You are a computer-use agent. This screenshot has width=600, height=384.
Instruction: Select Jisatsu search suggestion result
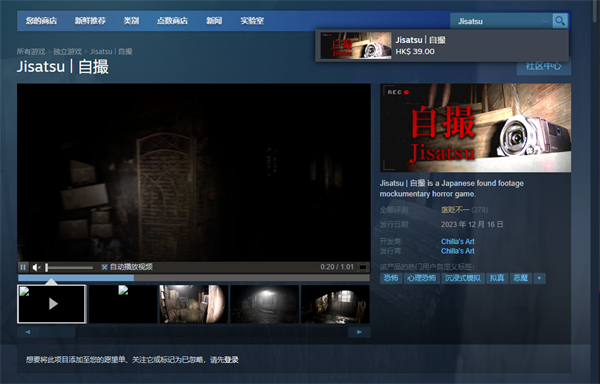pos(442,46)
